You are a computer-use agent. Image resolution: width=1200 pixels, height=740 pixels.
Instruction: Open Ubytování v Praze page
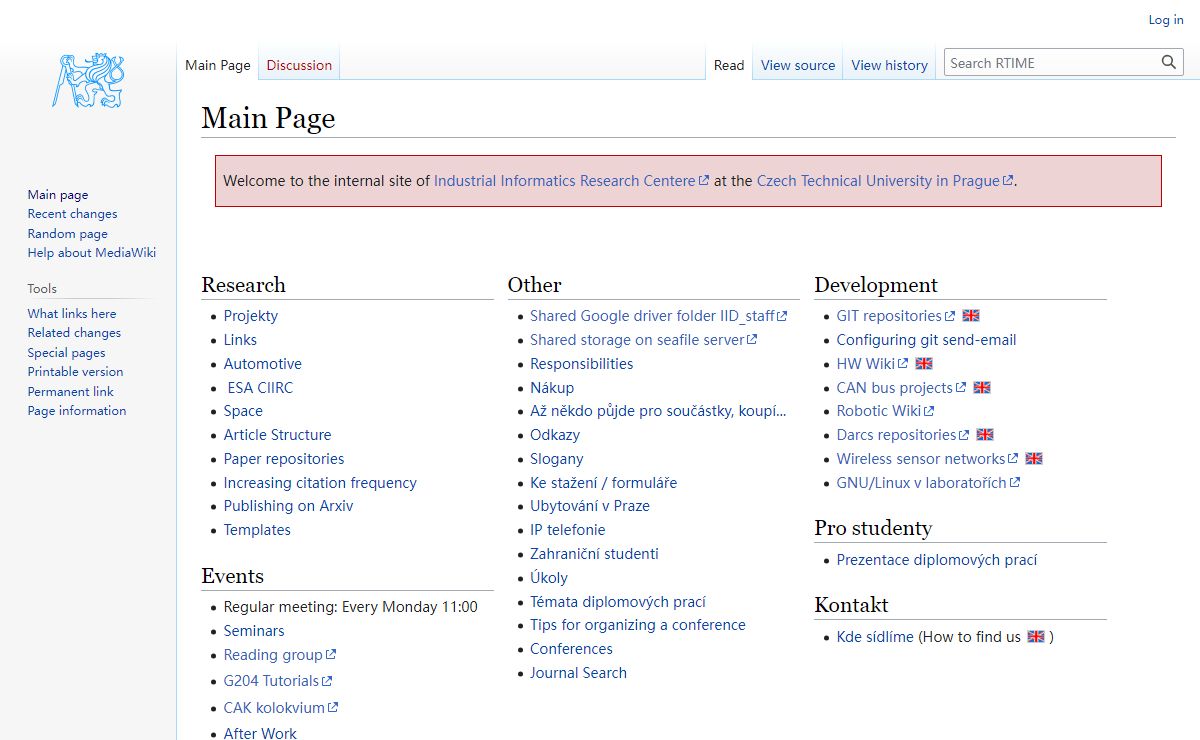pos(590,506)
